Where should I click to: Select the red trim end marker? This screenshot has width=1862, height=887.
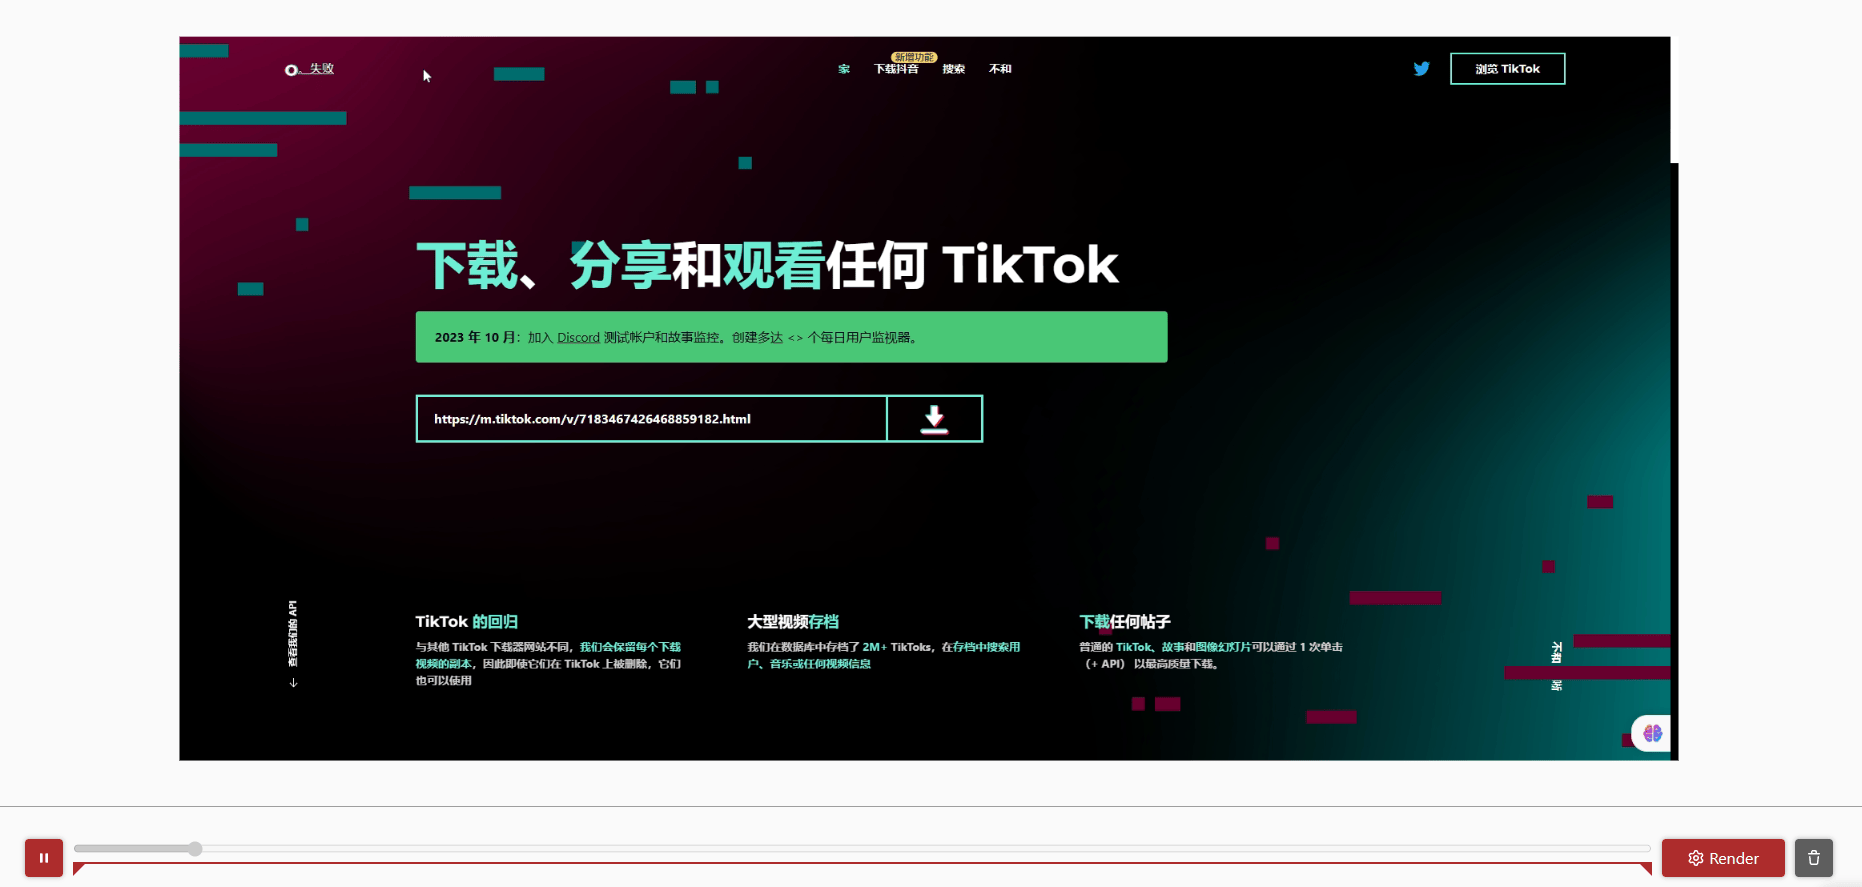[x=1646, y=869]
